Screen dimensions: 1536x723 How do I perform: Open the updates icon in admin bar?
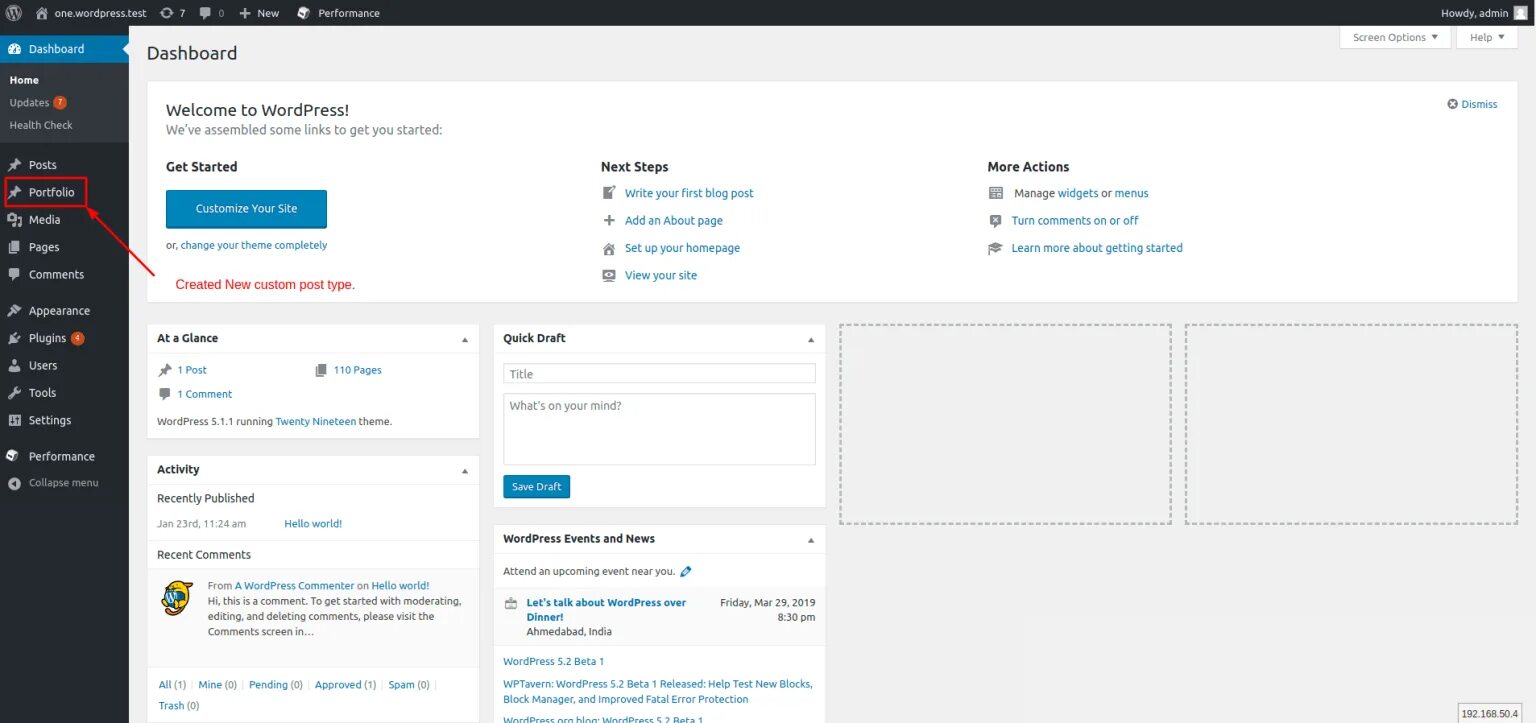point(165,13)
